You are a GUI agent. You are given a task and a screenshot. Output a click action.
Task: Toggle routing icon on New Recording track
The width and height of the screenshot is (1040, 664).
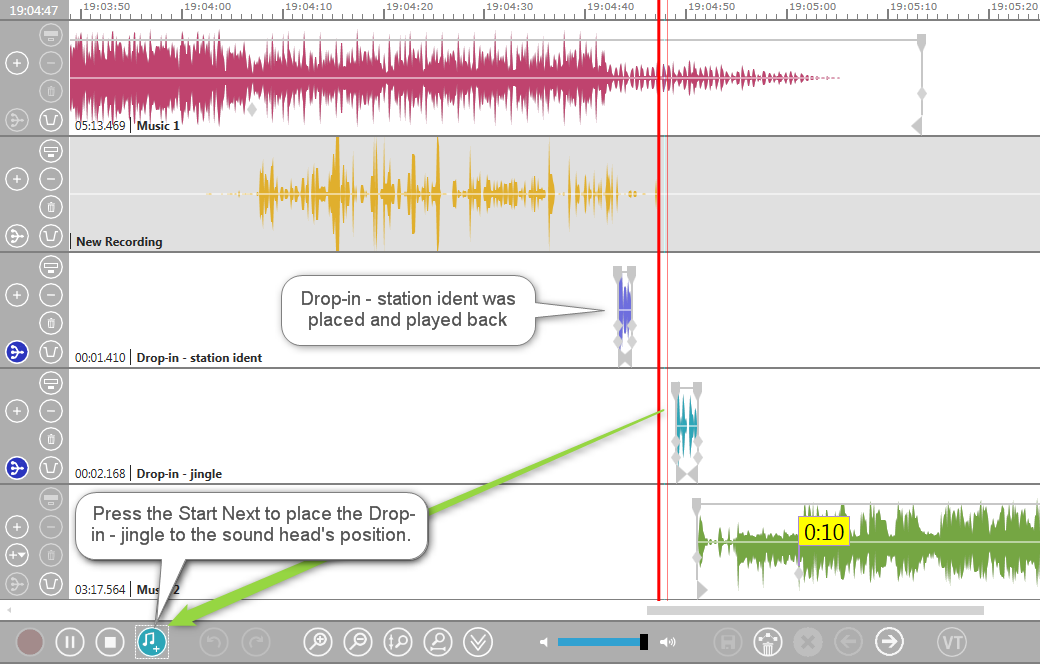16,236
